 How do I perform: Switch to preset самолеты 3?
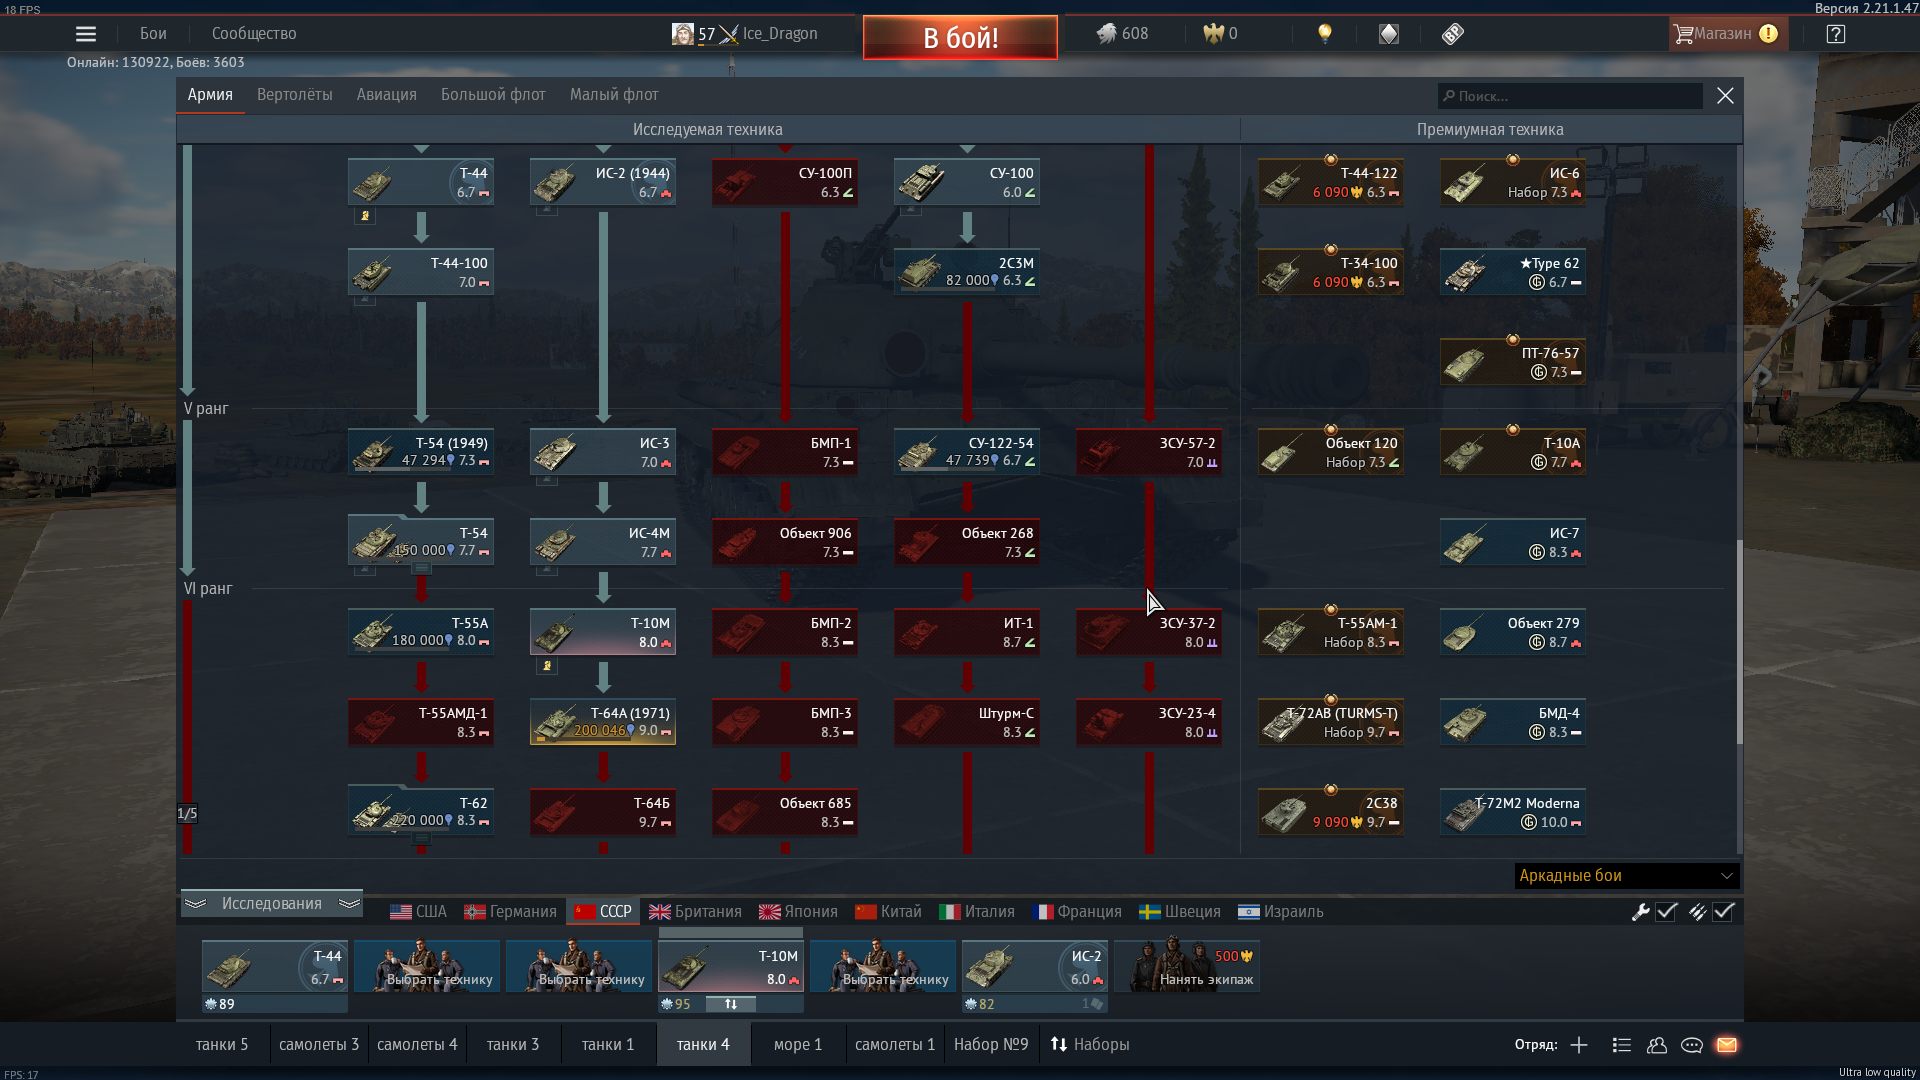pos(318,1045)
